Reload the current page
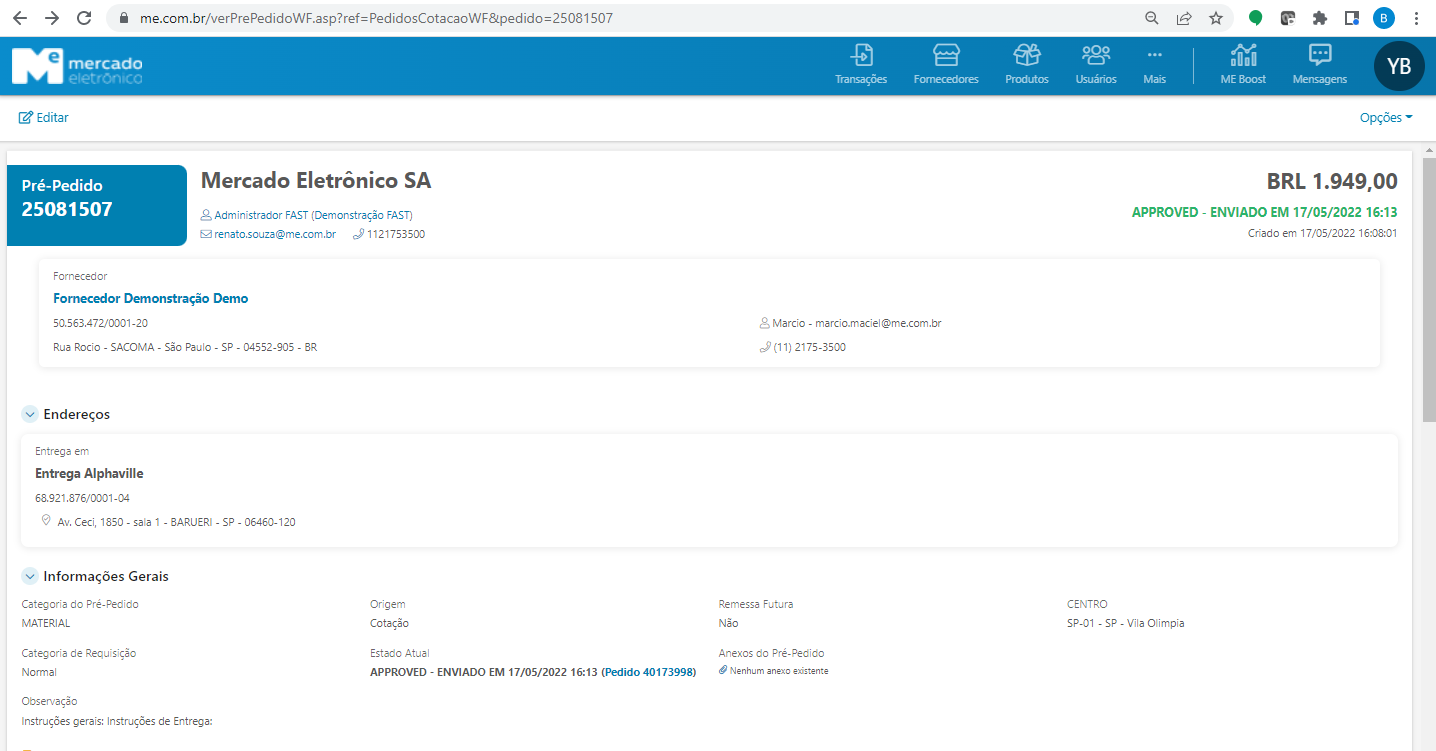The height and width of the screenshot is (751, 1436). (x=84, y=18)
